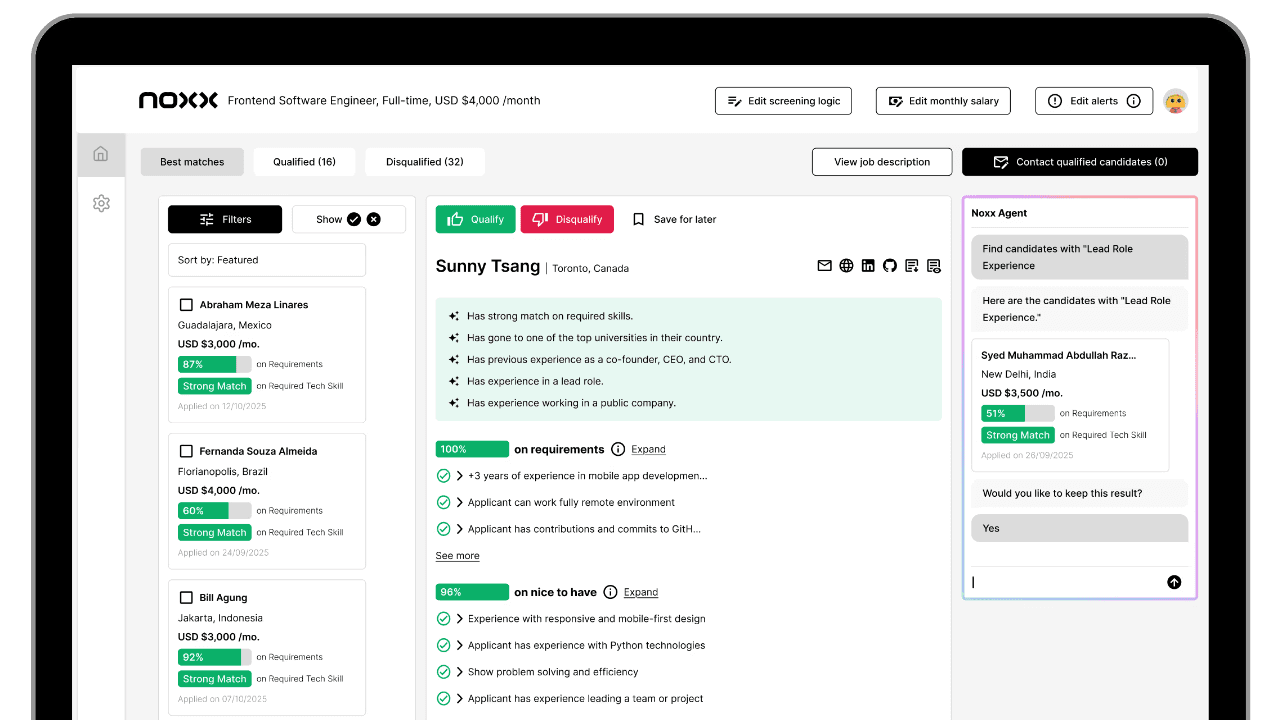Click Edit monthly salary
The width and height of the screenshot is (1280, 720).
943,101
